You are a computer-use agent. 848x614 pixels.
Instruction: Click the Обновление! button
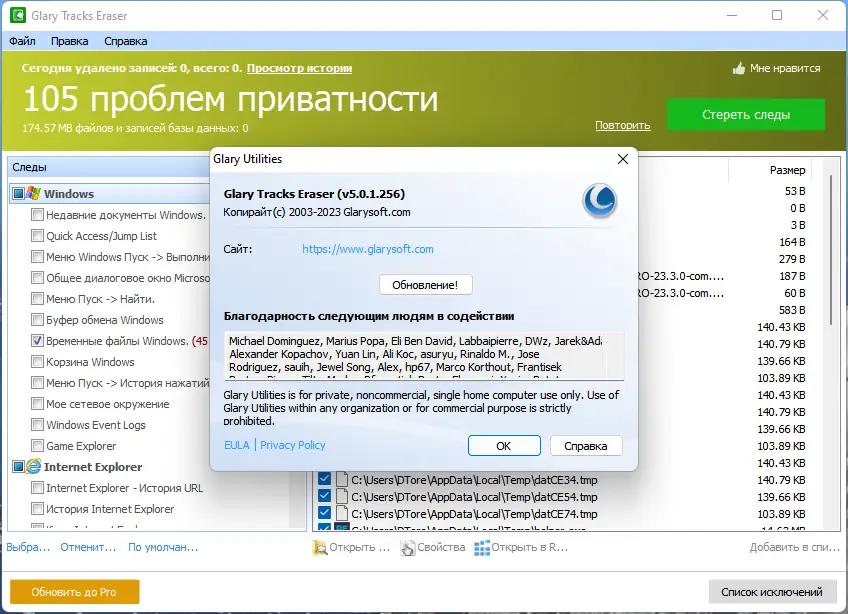click(426, 285)
